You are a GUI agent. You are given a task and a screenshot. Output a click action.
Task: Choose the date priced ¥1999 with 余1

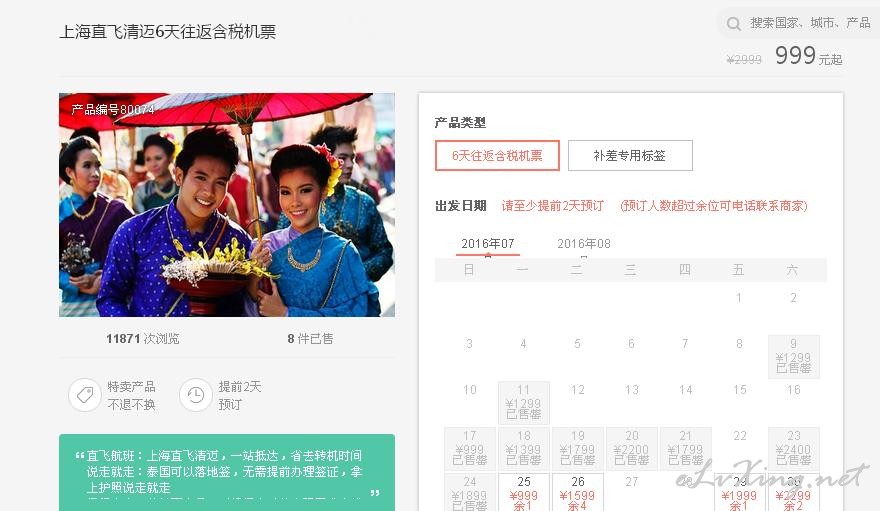[739, 492]
